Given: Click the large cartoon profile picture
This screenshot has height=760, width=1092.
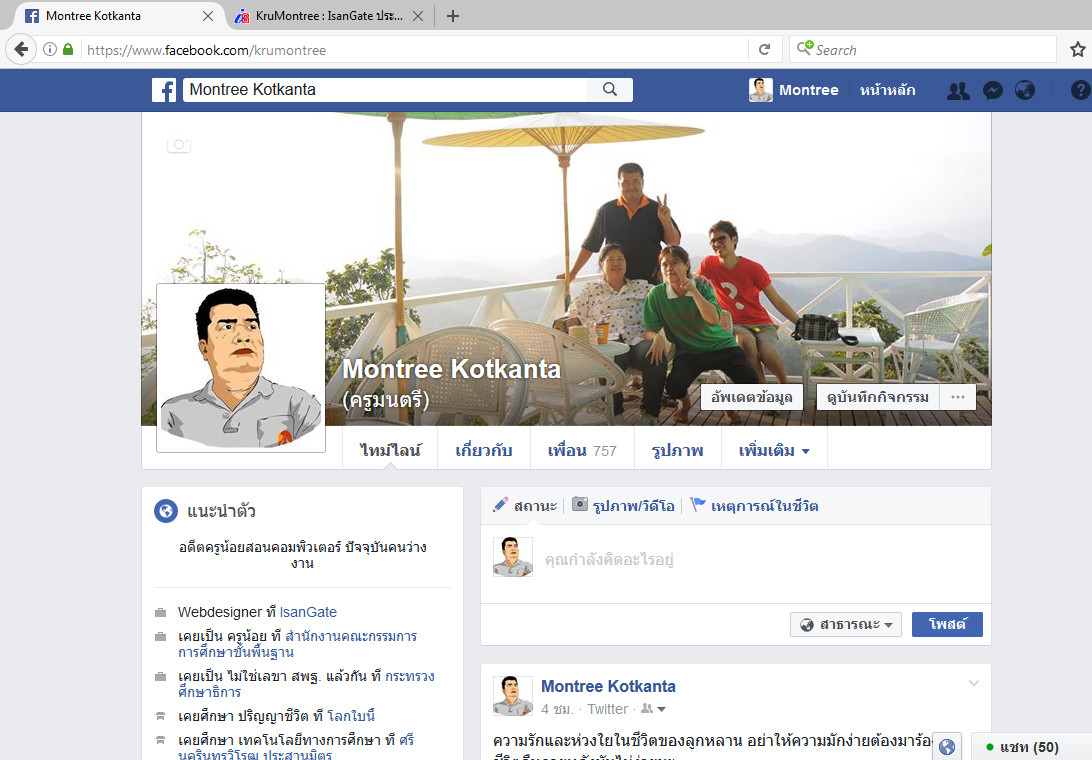Looking at the screenshot, I should point(241,368).
